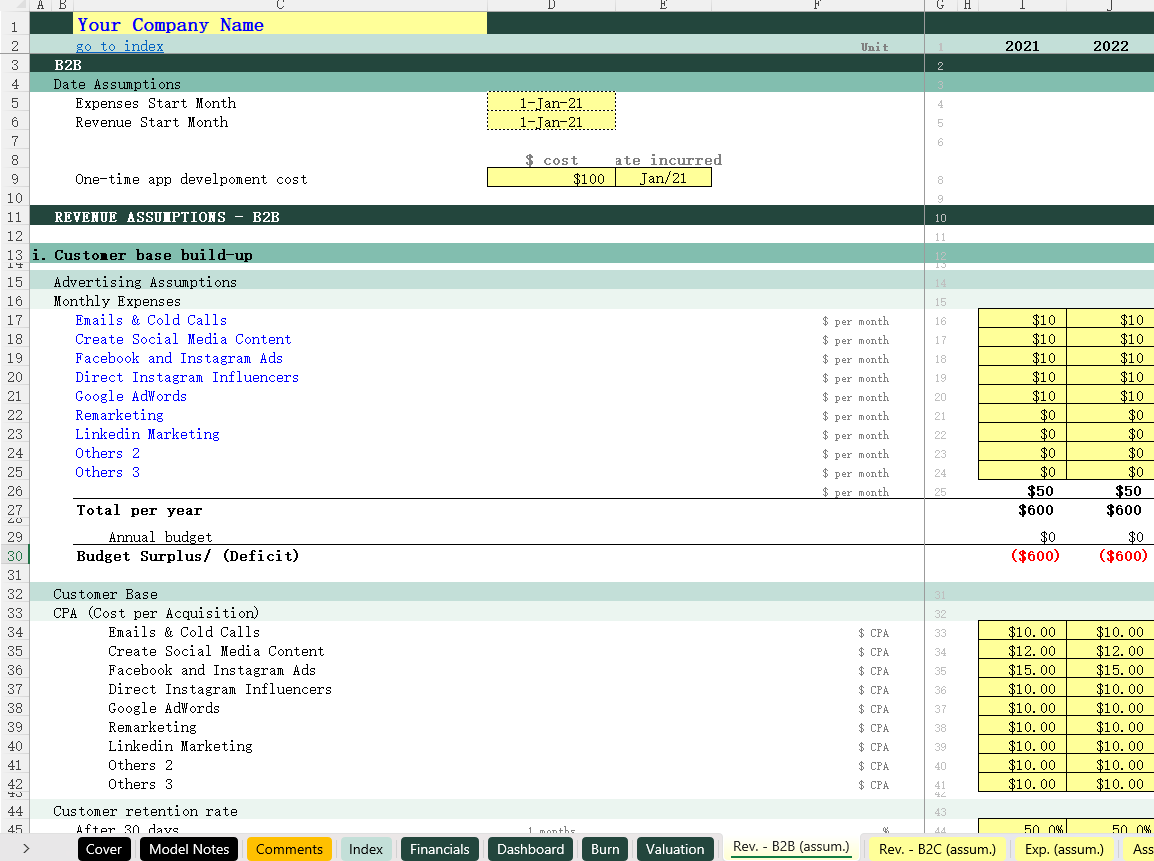
Task: Open the Valuation sheet tab
Action: pyautogui.click(x=675, y=849)
